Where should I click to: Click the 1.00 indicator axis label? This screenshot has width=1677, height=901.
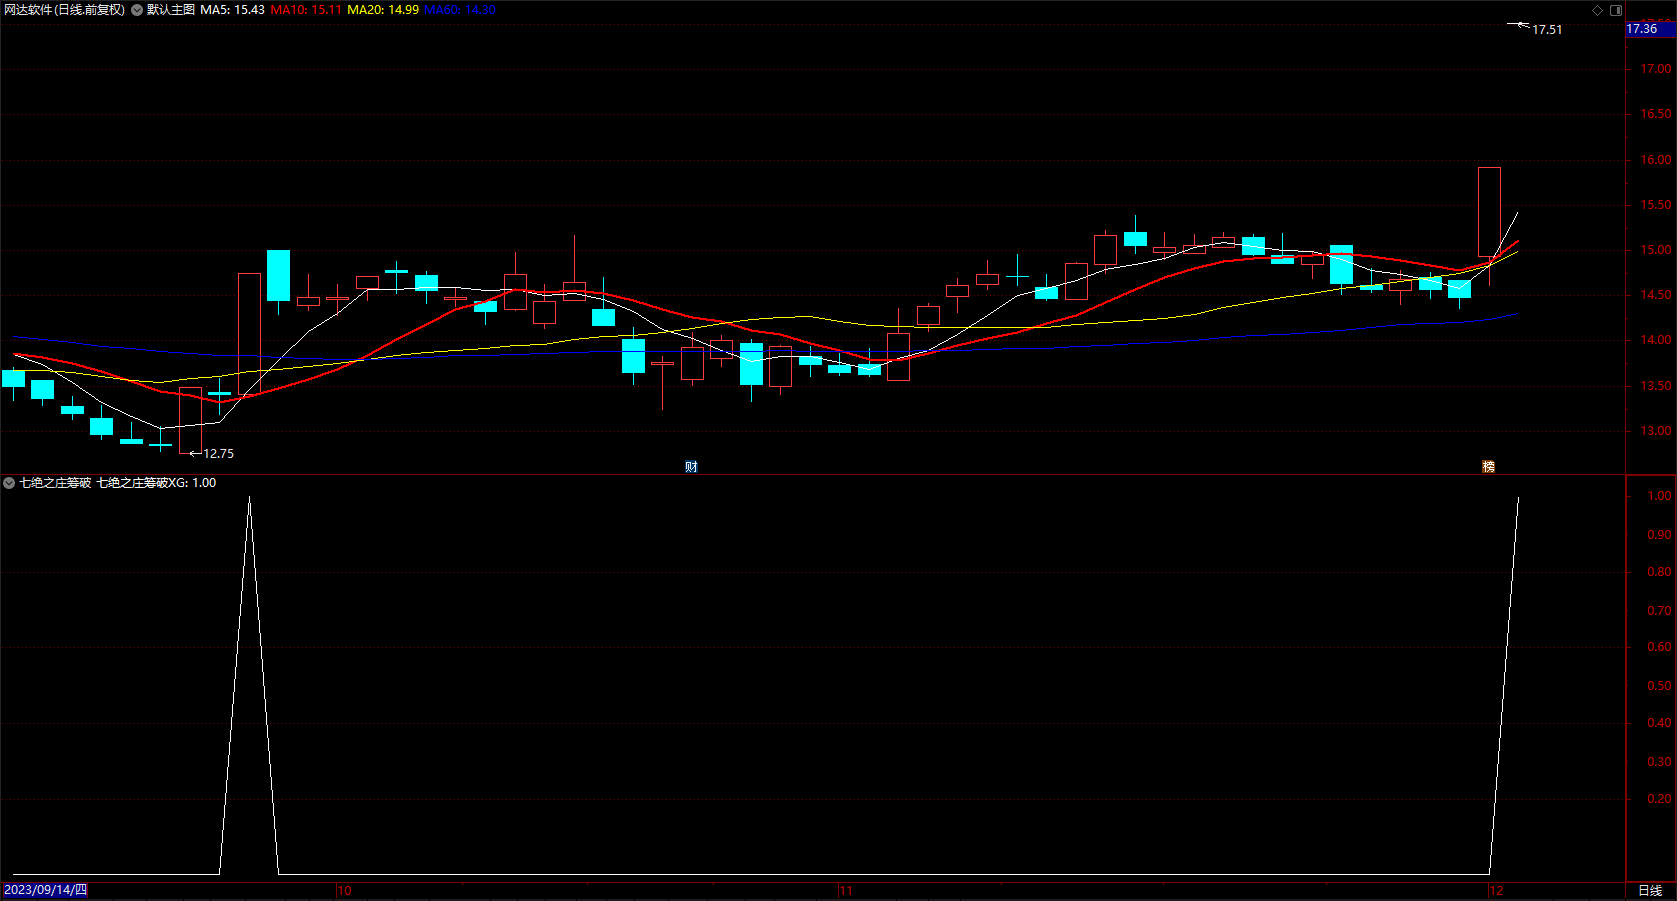(x=1660, y=496)
